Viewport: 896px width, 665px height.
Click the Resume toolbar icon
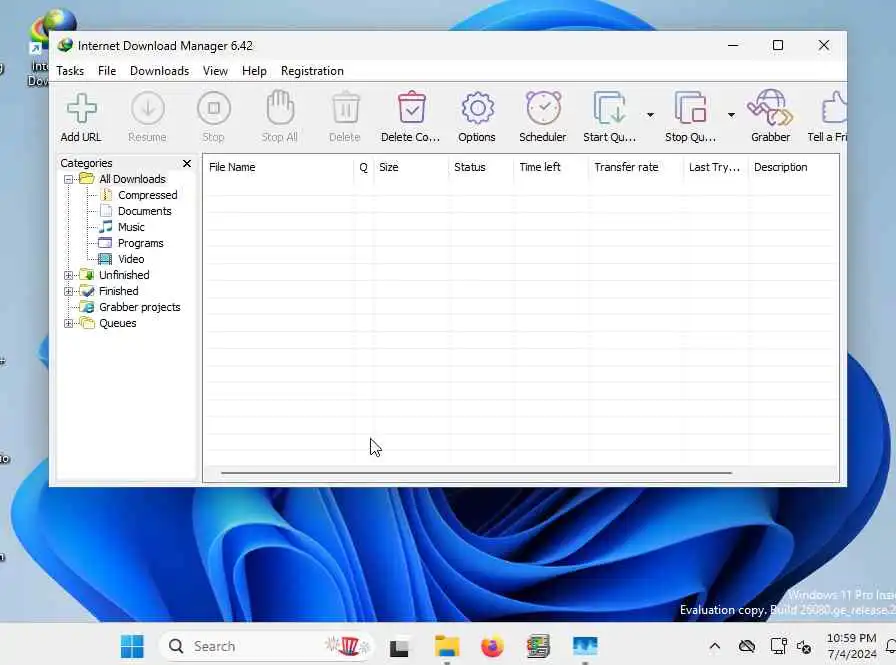point(147,108)
